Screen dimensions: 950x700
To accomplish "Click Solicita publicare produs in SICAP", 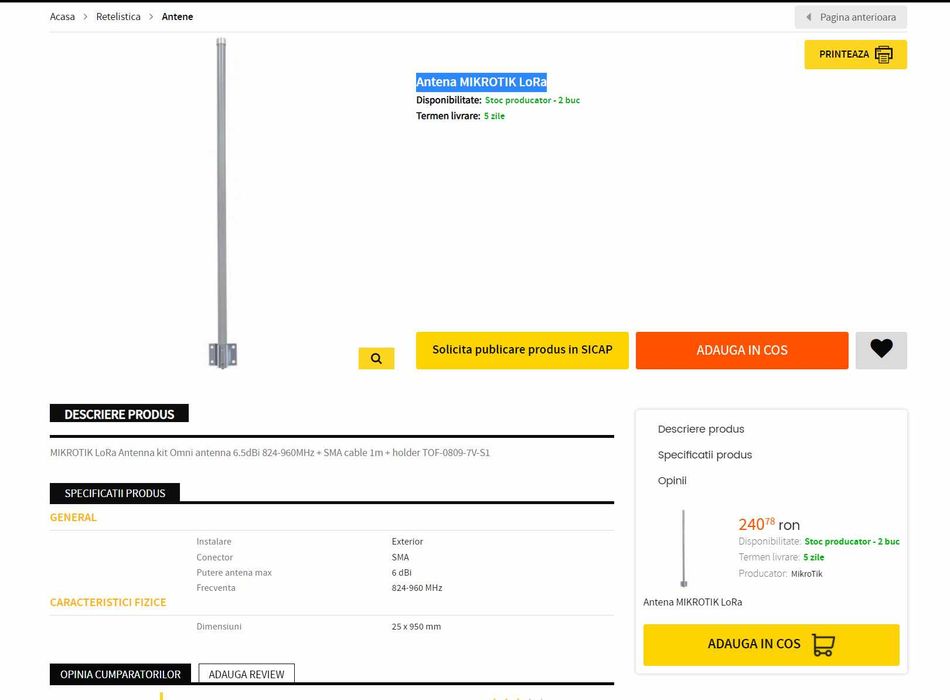I will click(x=522, y=350).
